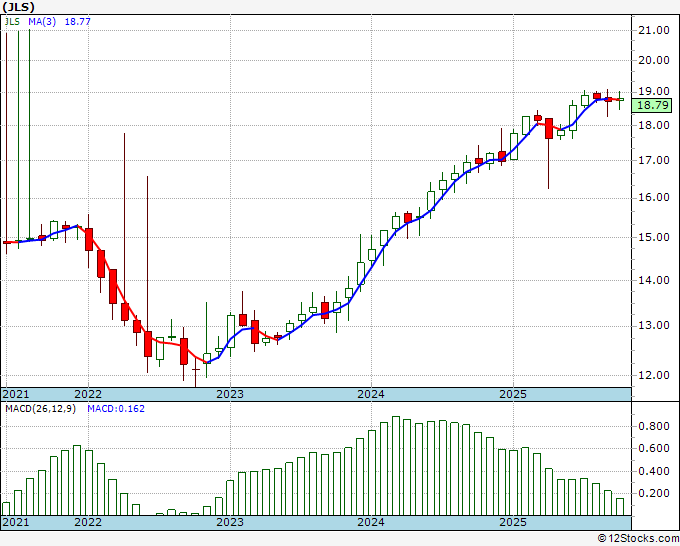This screenshot has width=680, height=546.
Task: Click the 12.00 price axis label
Action: click(x=653, y=375)
